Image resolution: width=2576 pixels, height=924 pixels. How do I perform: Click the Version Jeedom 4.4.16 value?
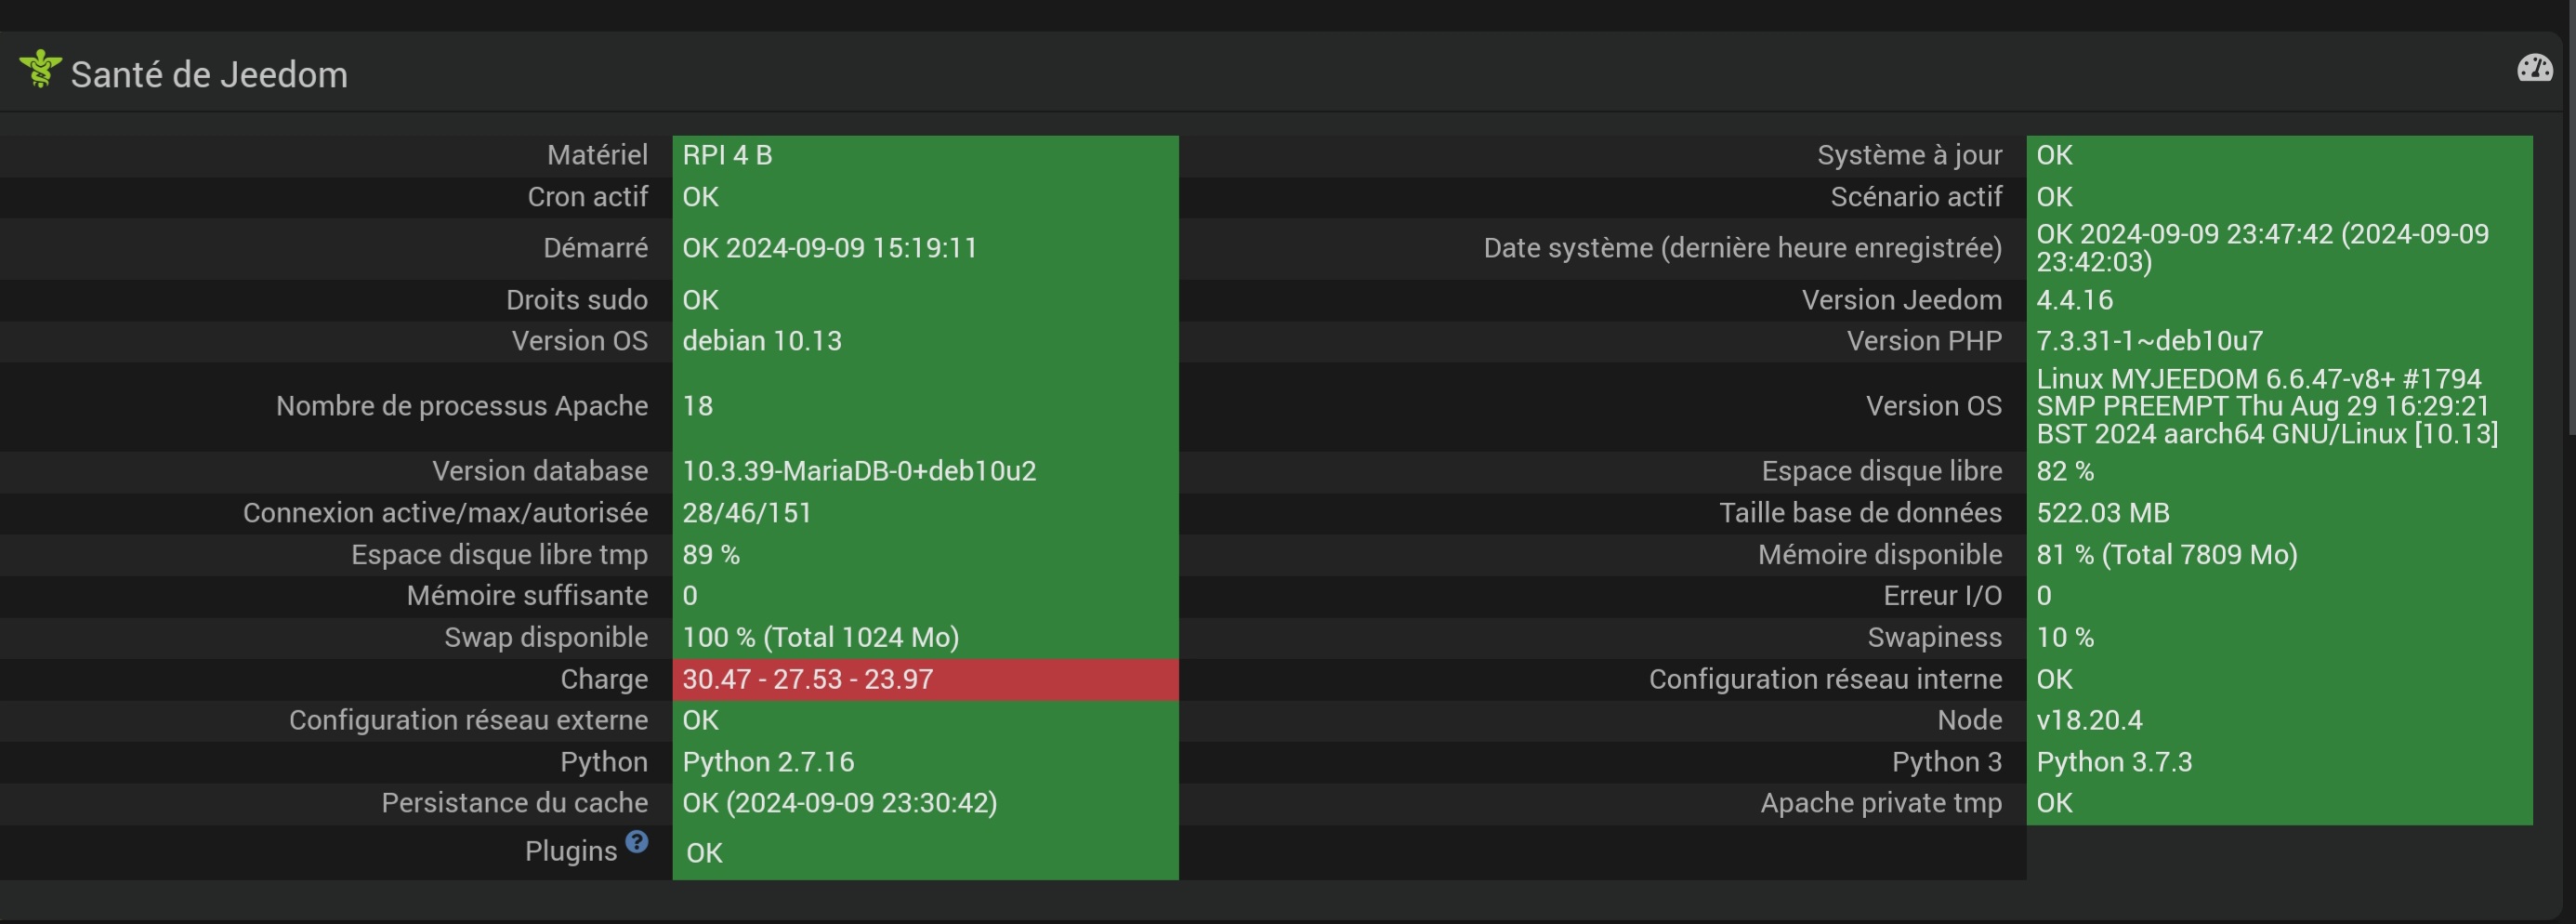pyautogui.click(x=2074, y=300)
